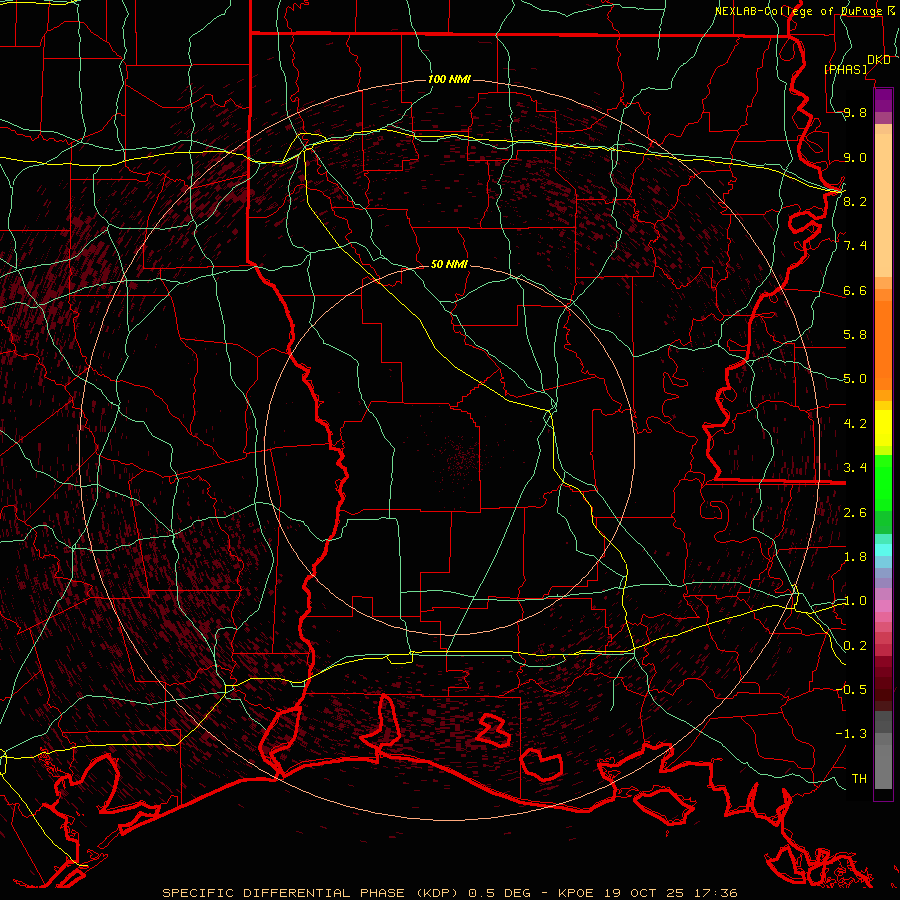Click the 6.6 value on the color scale
The width and height of the screenshot is (900, 900).
(x=855, y=290)
